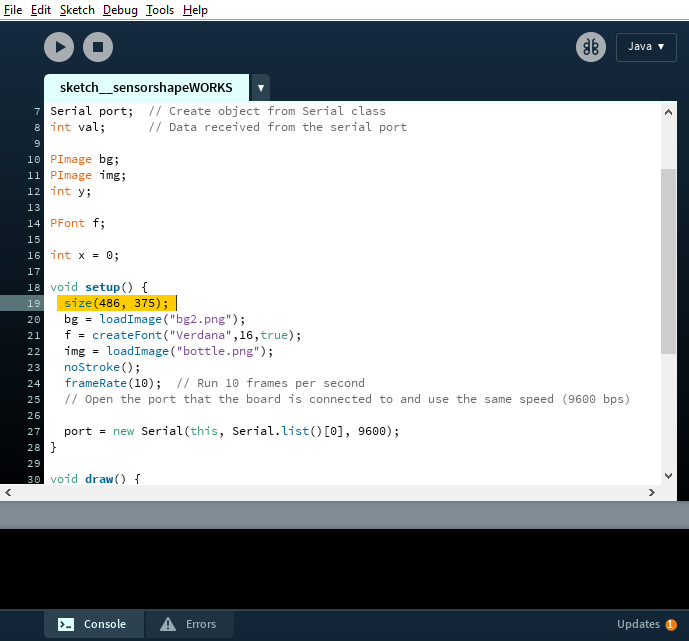The height and width of the screenshot is (641, 689).
Task: Open the Sketch menu
Action: pyautogui.click(x=77, y=10)
